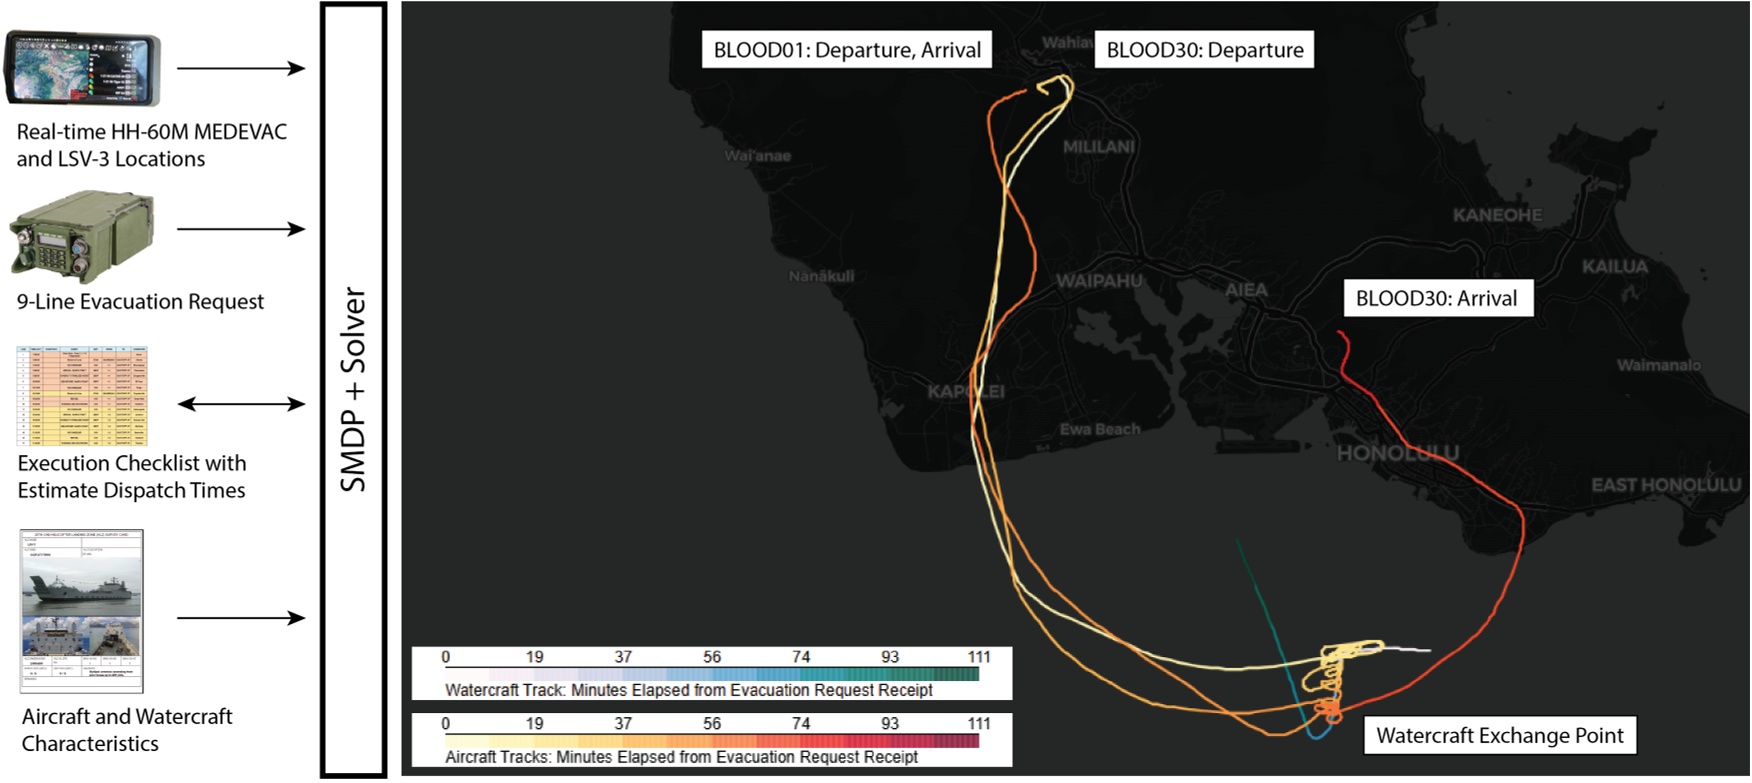This screenshot has height=783, width=1752.
Task: Select the SMDP + Solver box
Action: click(353, 390)
